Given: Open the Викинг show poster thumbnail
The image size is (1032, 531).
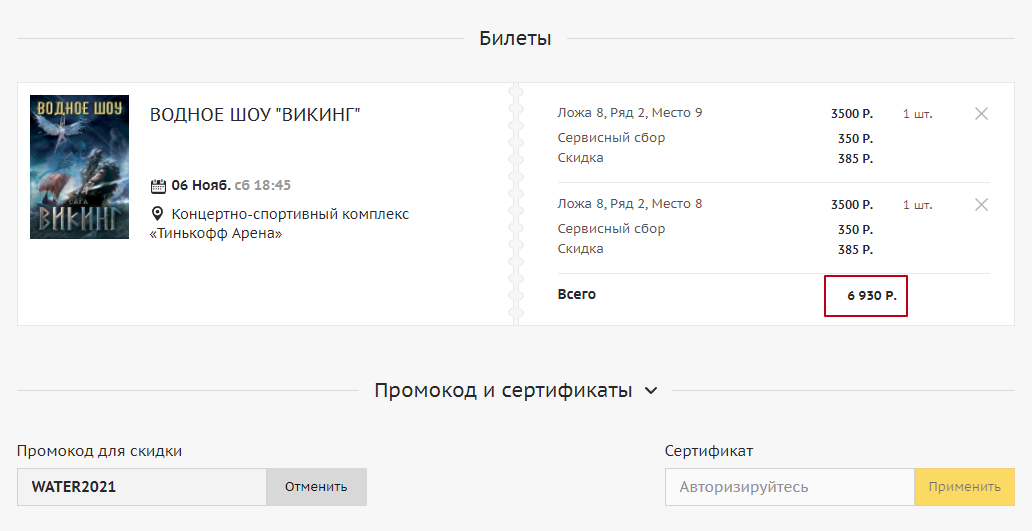Looking at the screenshot, I should tap(80, 167).
